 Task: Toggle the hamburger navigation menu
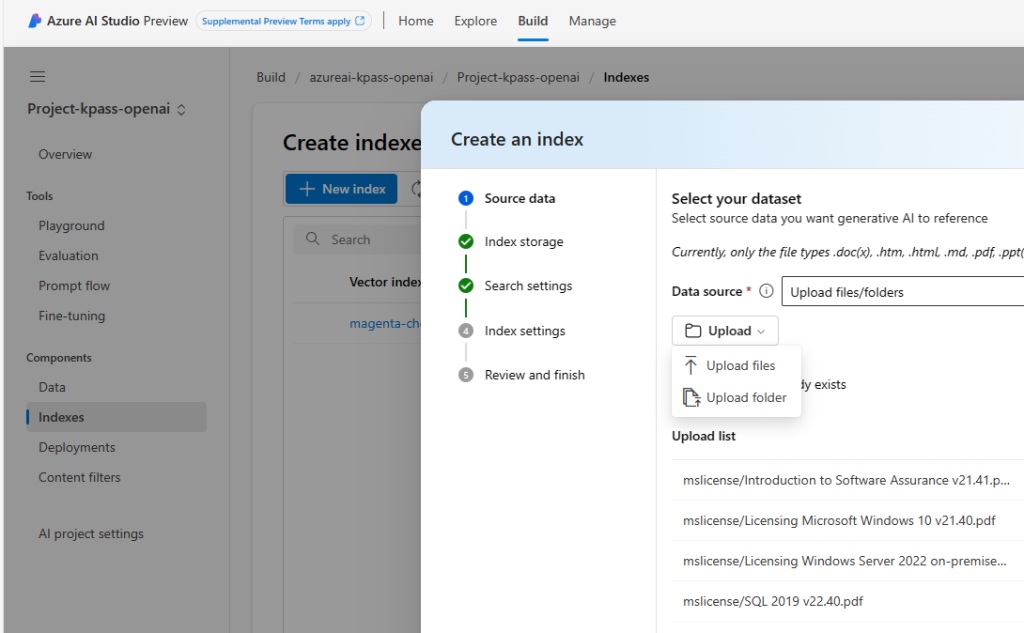click(x=37, y=76)
